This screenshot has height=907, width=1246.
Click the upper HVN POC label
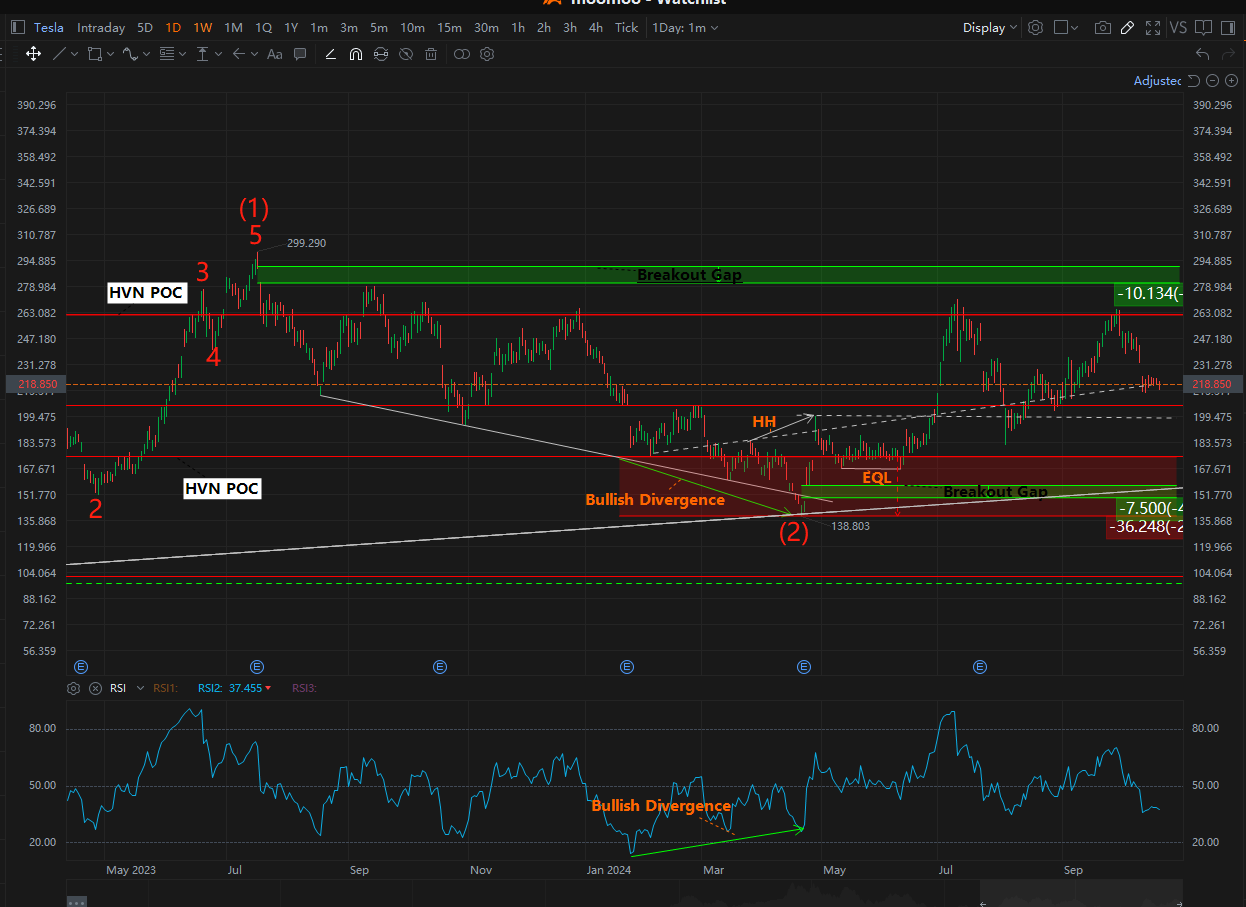(146, 293)
